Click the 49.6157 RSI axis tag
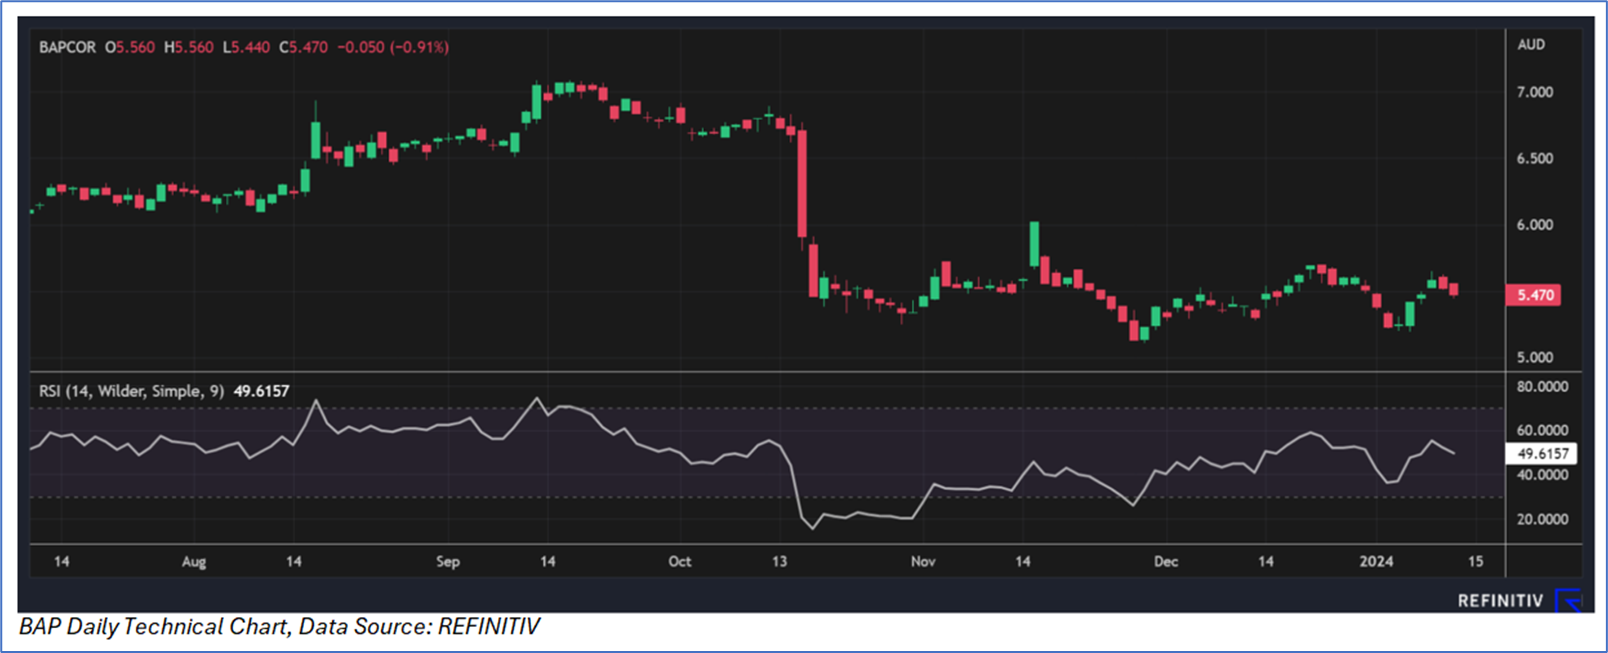 [1541, 454]
